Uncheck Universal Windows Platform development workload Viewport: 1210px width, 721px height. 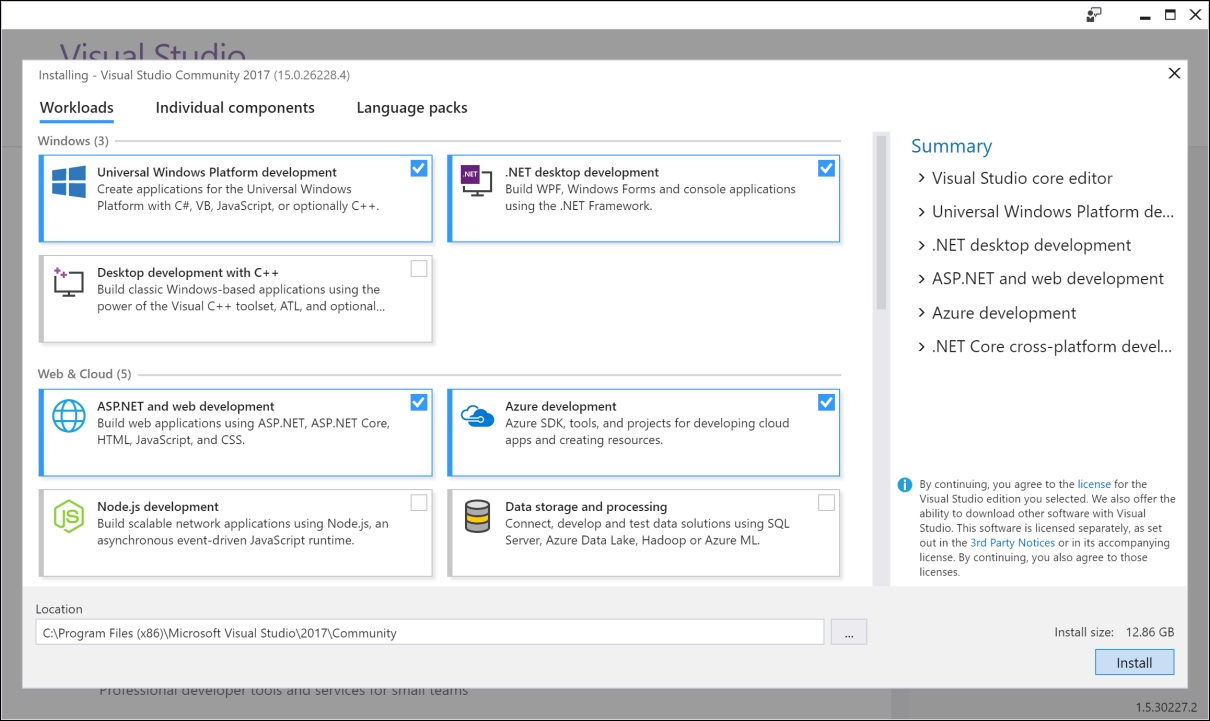coord(419,168)
